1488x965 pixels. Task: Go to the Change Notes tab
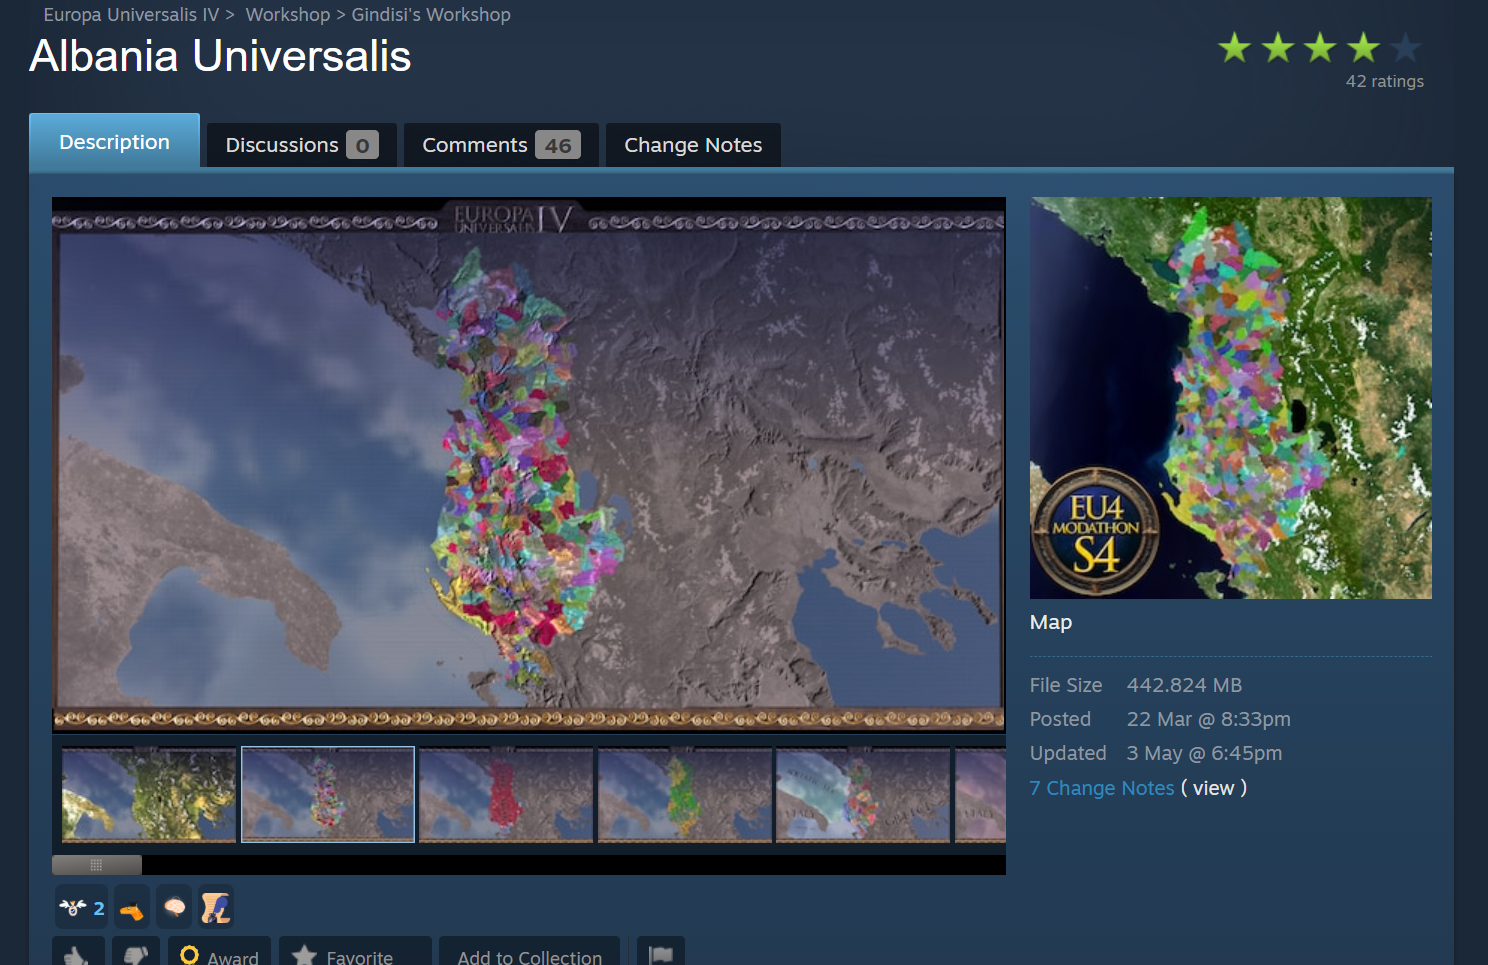point(693,145)
